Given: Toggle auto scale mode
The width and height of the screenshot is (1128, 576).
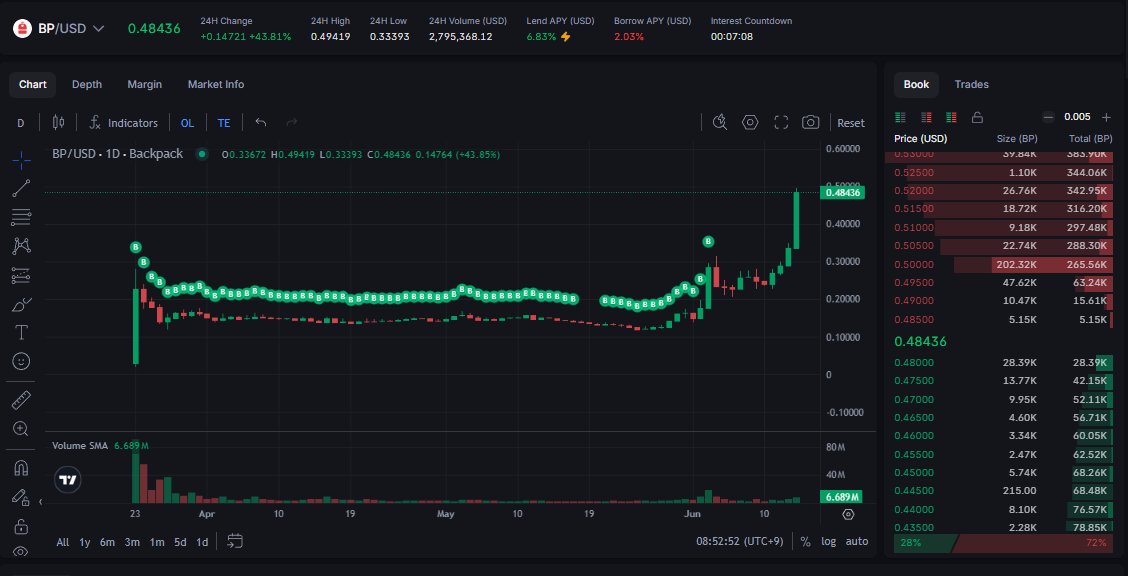Looking at the screenshot, I should [857, 541].
